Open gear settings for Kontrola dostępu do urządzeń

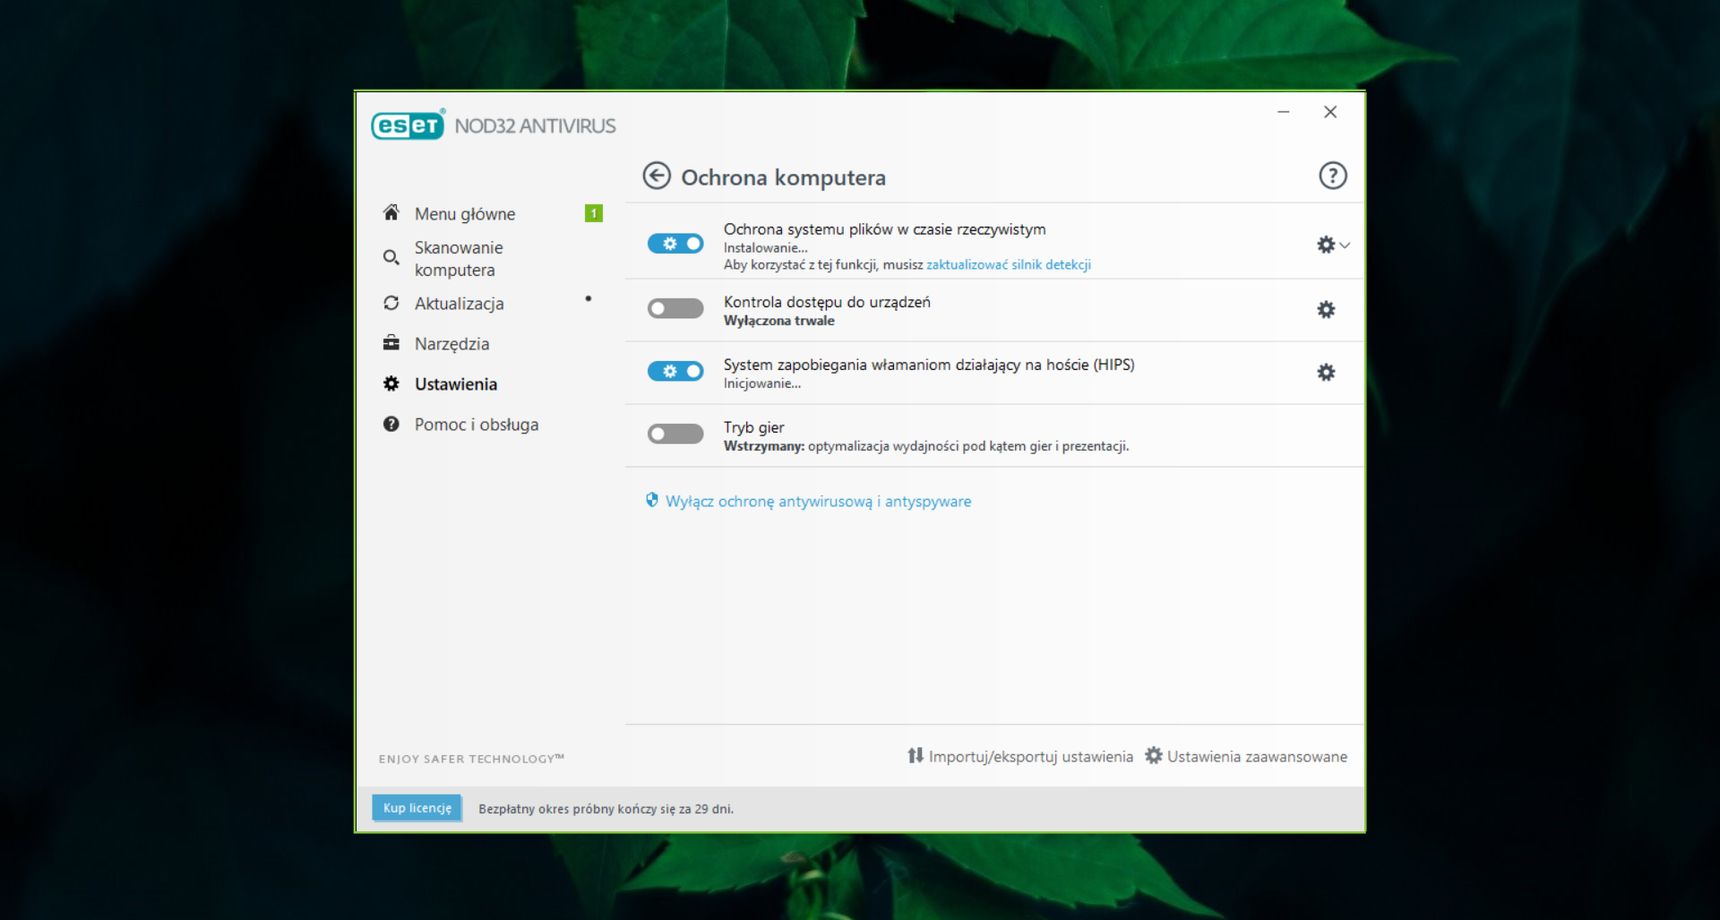(1326, 310)
